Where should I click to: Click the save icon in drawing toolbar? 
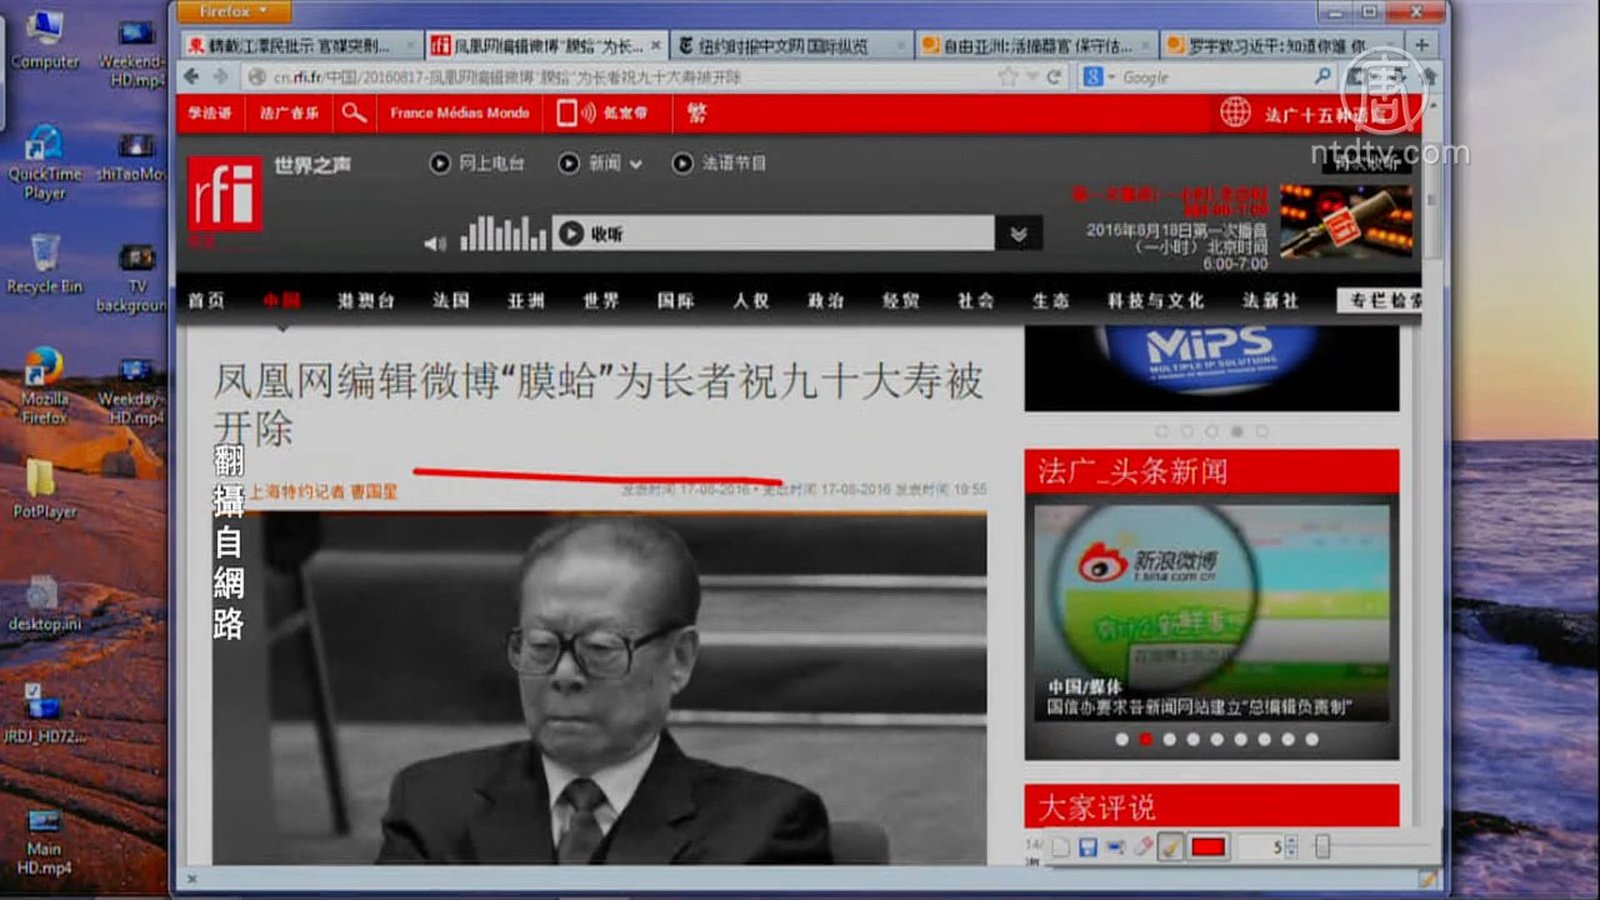[1088, 847]
